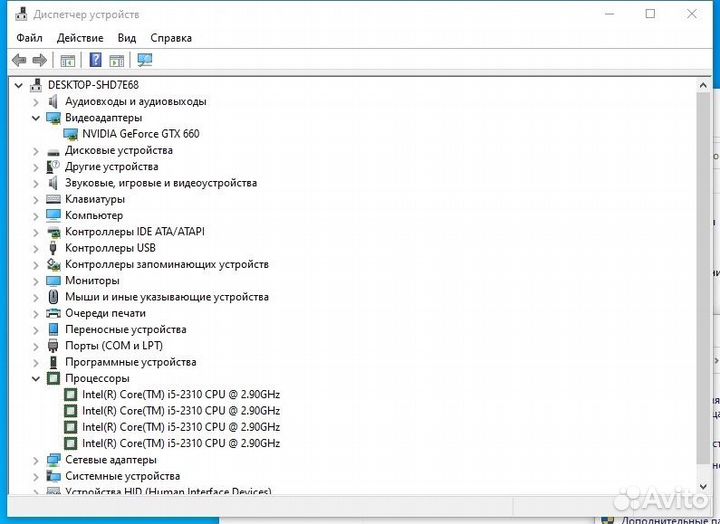Collapse the Процессоры branch

click(x=36, y=379)
